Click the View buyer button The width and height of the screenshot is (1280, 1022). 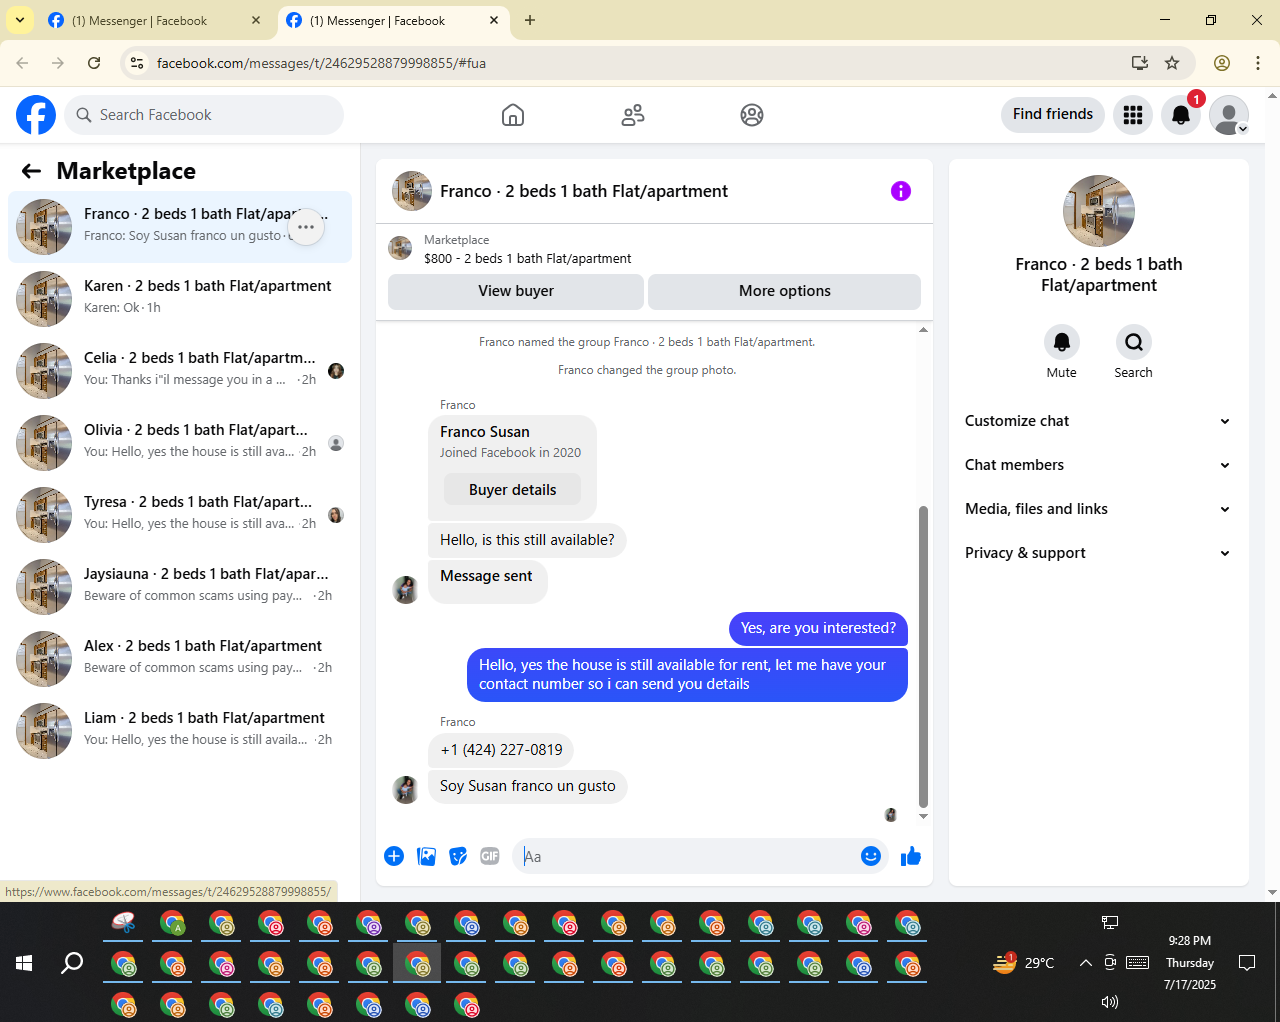(516, 291)
